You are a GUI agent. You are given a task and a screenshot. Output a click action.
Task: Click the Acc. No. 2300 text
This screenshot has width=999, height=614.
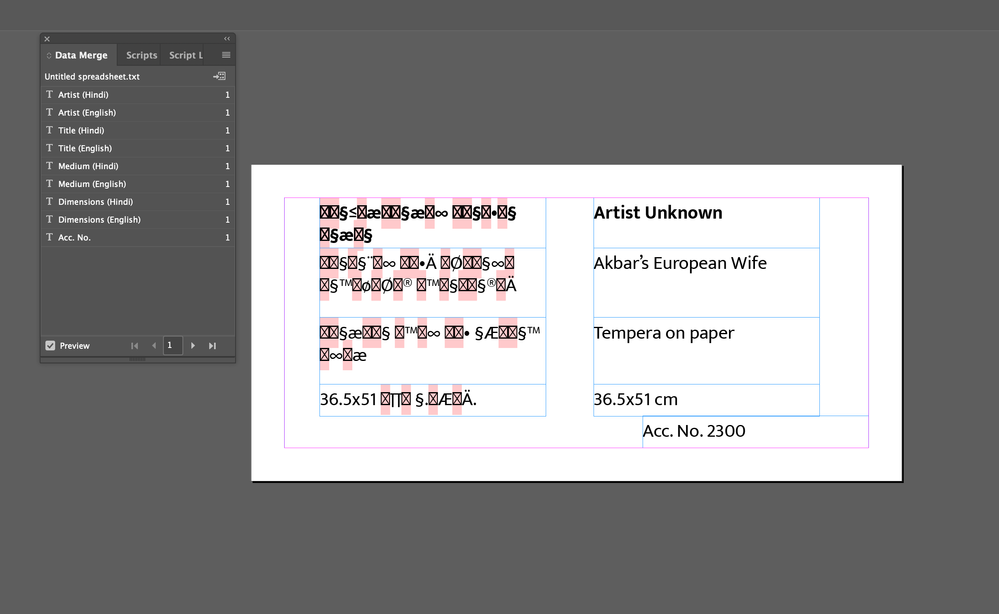click(694, 431)
